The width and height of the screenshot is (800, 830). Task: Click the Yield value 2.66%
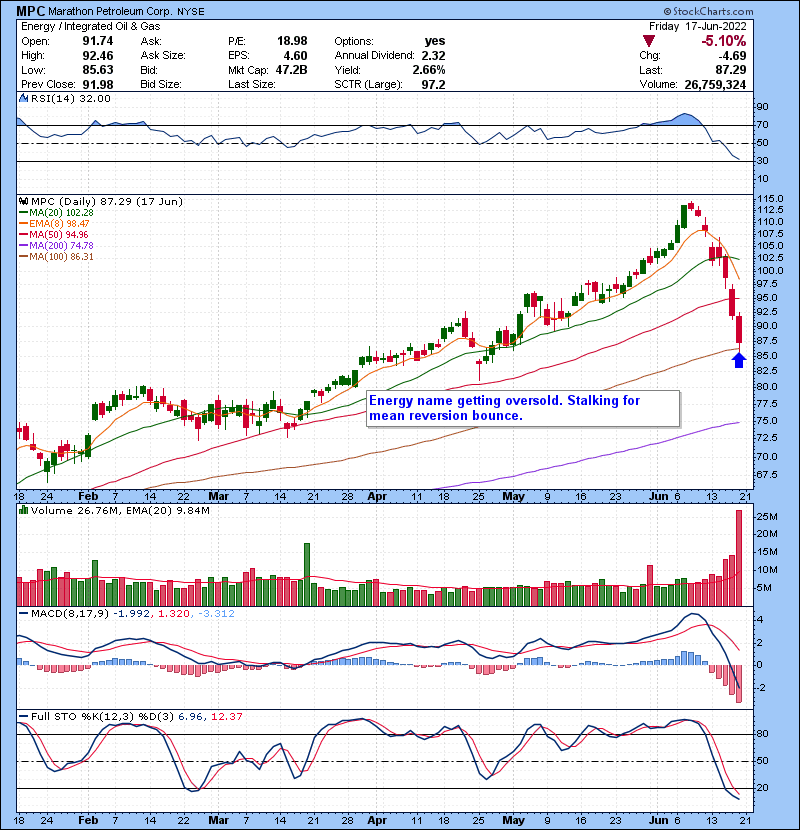pyautogui.click(x=429, y=69)
